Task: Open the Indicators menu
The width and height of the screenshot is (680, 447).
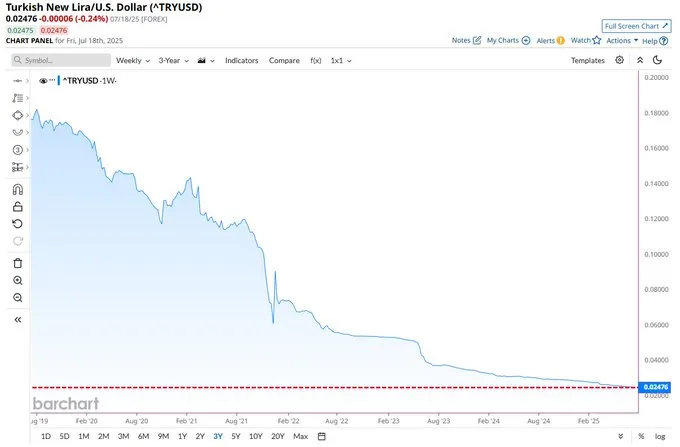Action: [241, 60]
